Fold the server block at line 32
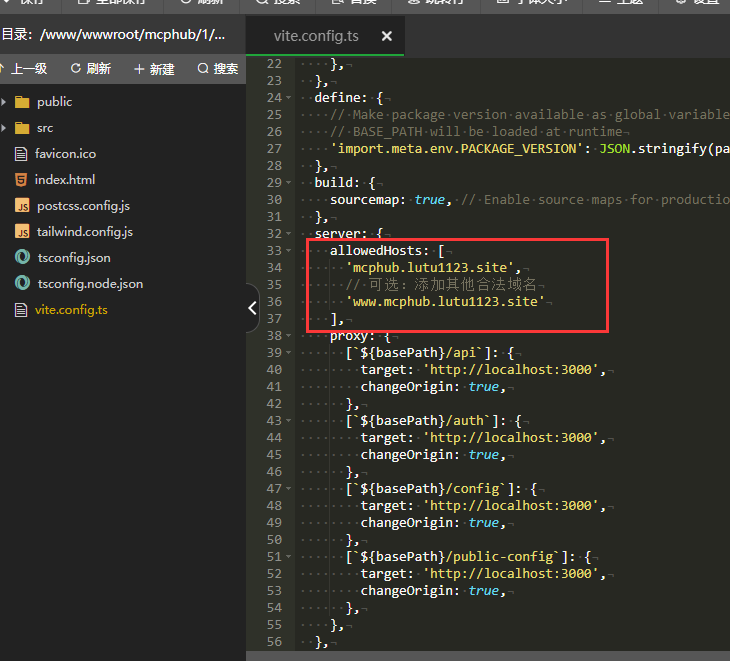The width and height of the screenshot is (730, 661). pos(290,234)
